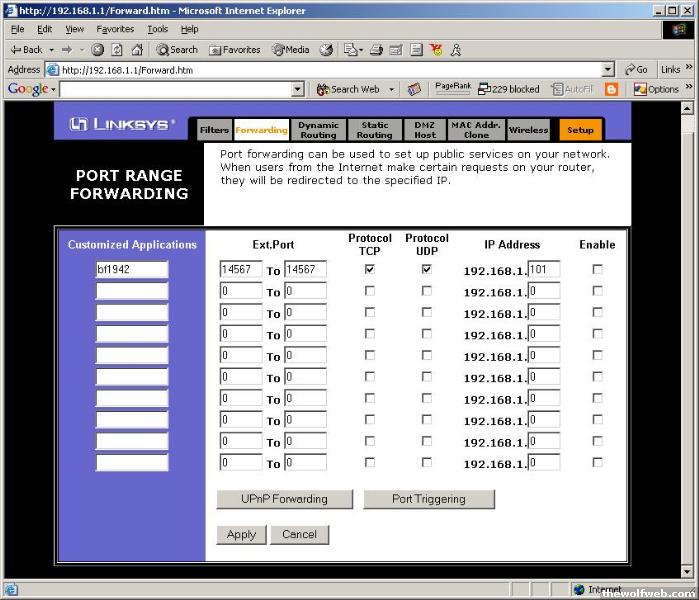Open the Back button history dropdown arrow

coord(52,49)
